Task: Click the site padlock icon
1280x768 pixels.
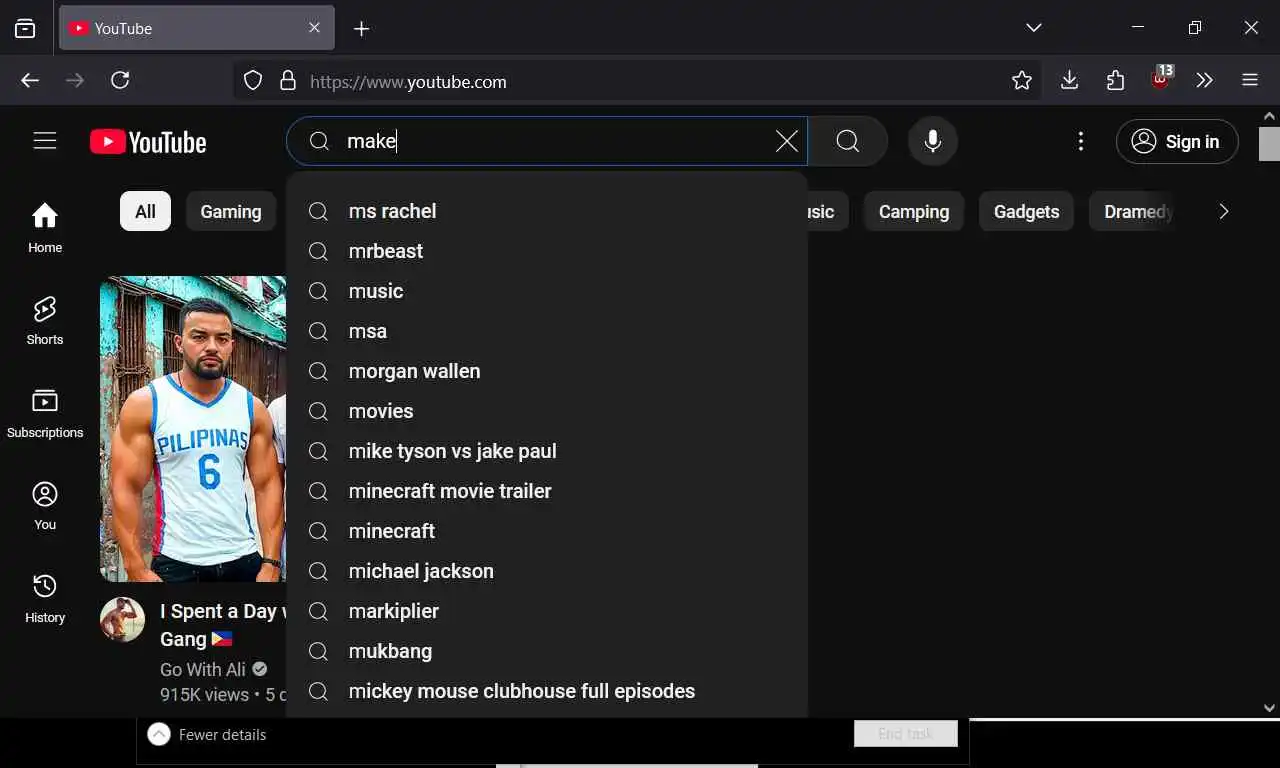Action: tap(288, 81)
